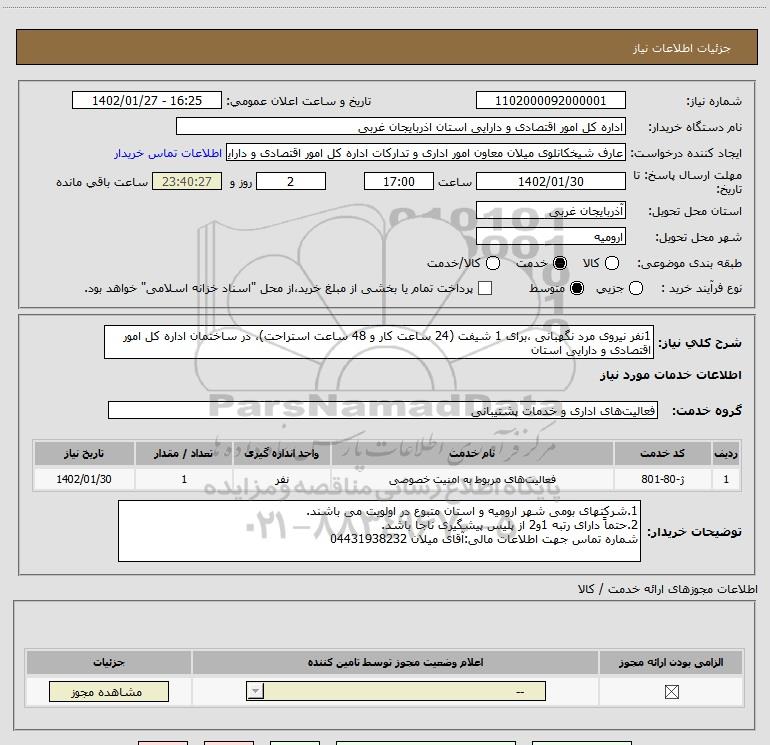Image resolution: width=770 pixels, height=745 pixels.
Task: Click the تاریخ نیاز column header
Action: click(x=84, y=453)
